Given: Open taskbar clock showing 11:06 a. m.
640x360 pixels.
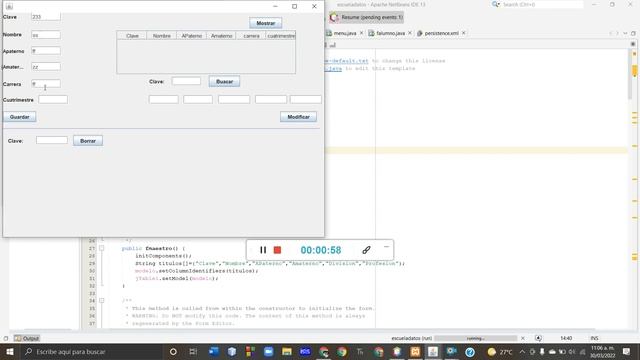Looking at the screenshot, I should coord(602,351).
